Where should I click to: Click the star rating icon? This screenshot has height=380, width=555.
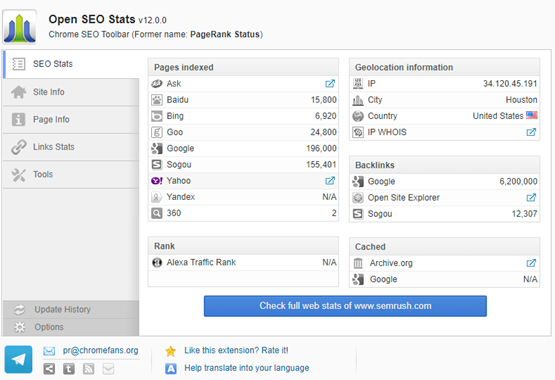pos(171,351)
